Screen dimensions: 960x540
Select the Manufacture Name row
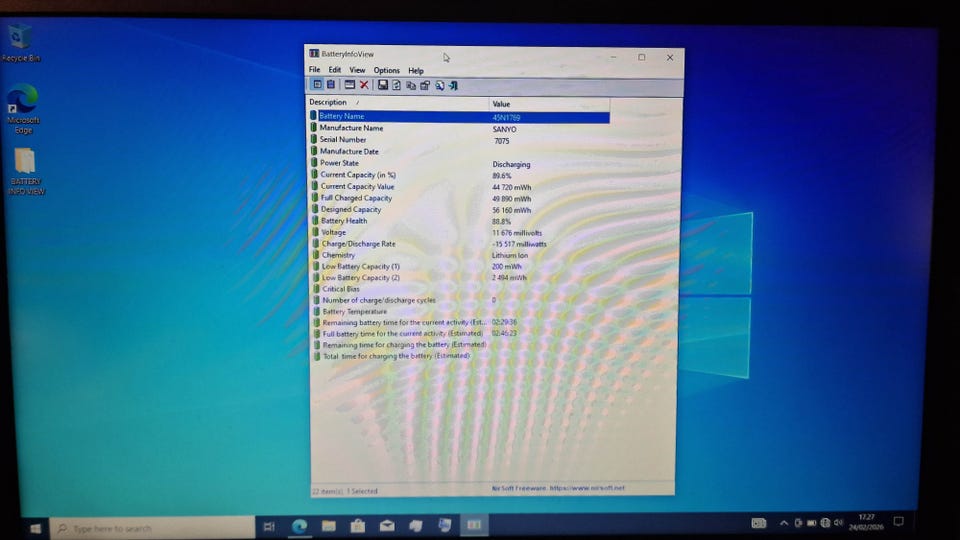(x=460, y=128)
